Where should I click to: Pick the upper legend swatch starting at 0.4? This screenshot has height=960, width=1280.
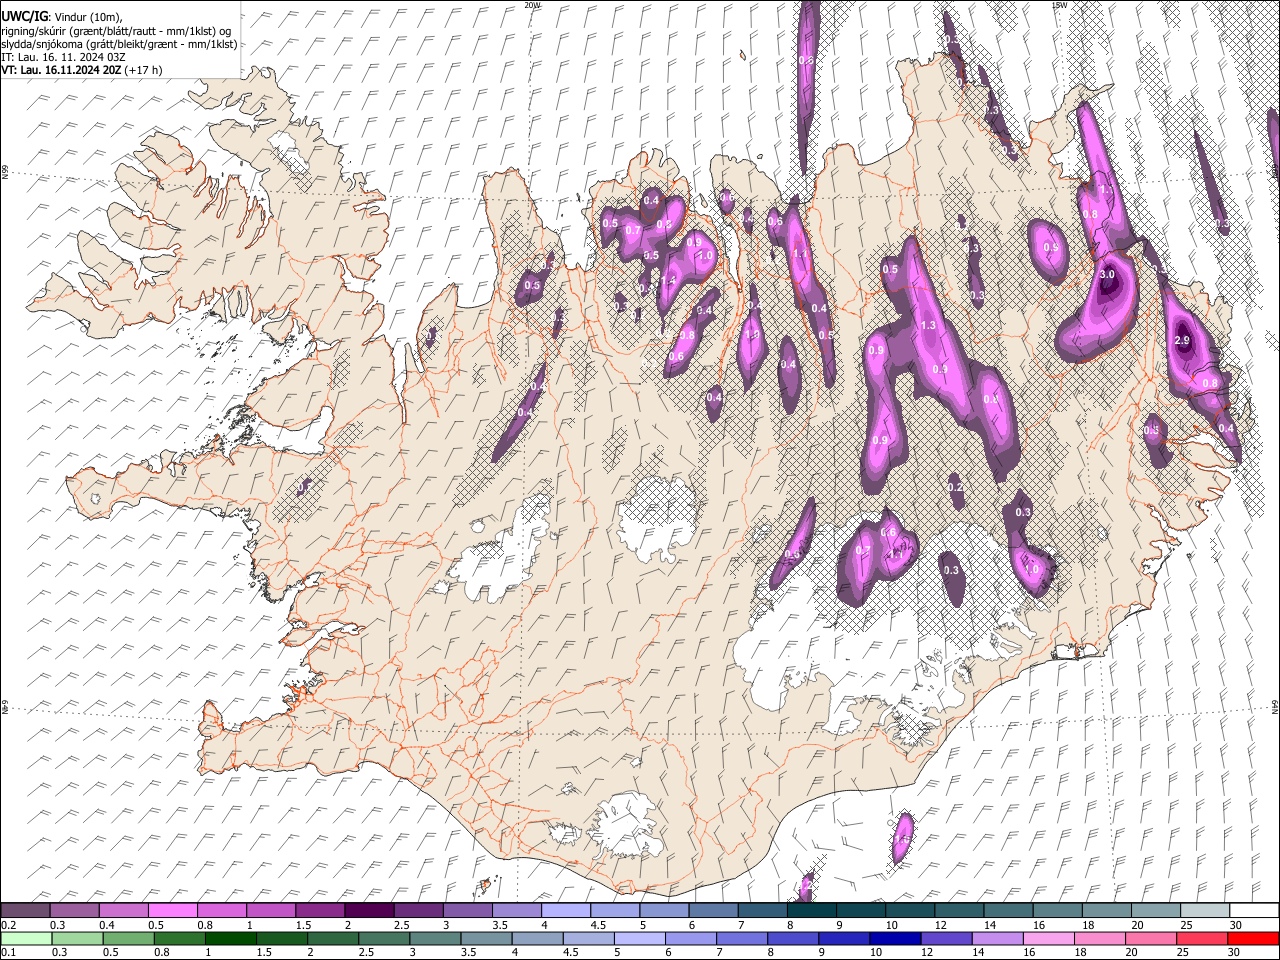123,911
